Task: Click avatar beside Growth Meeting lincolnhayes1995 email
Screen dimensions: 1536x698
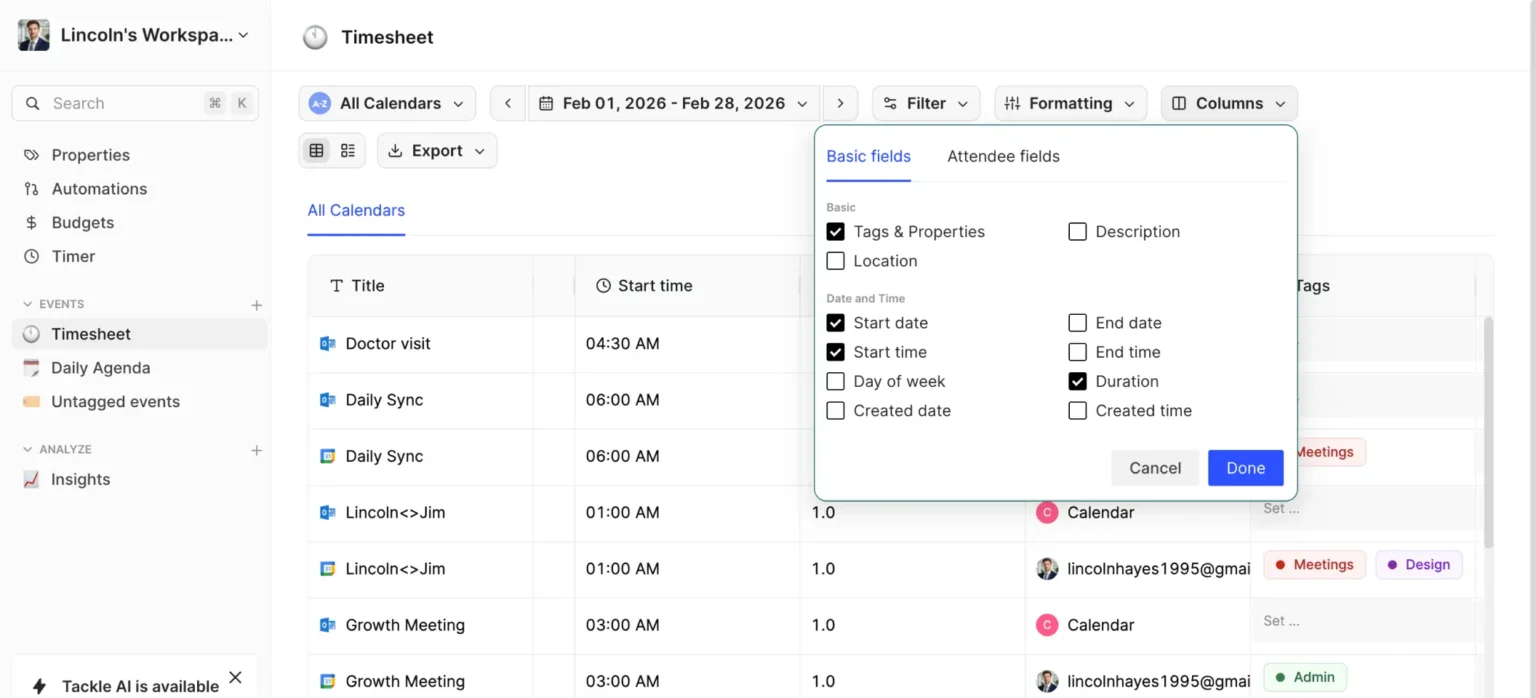Action: coord(1047,681)
